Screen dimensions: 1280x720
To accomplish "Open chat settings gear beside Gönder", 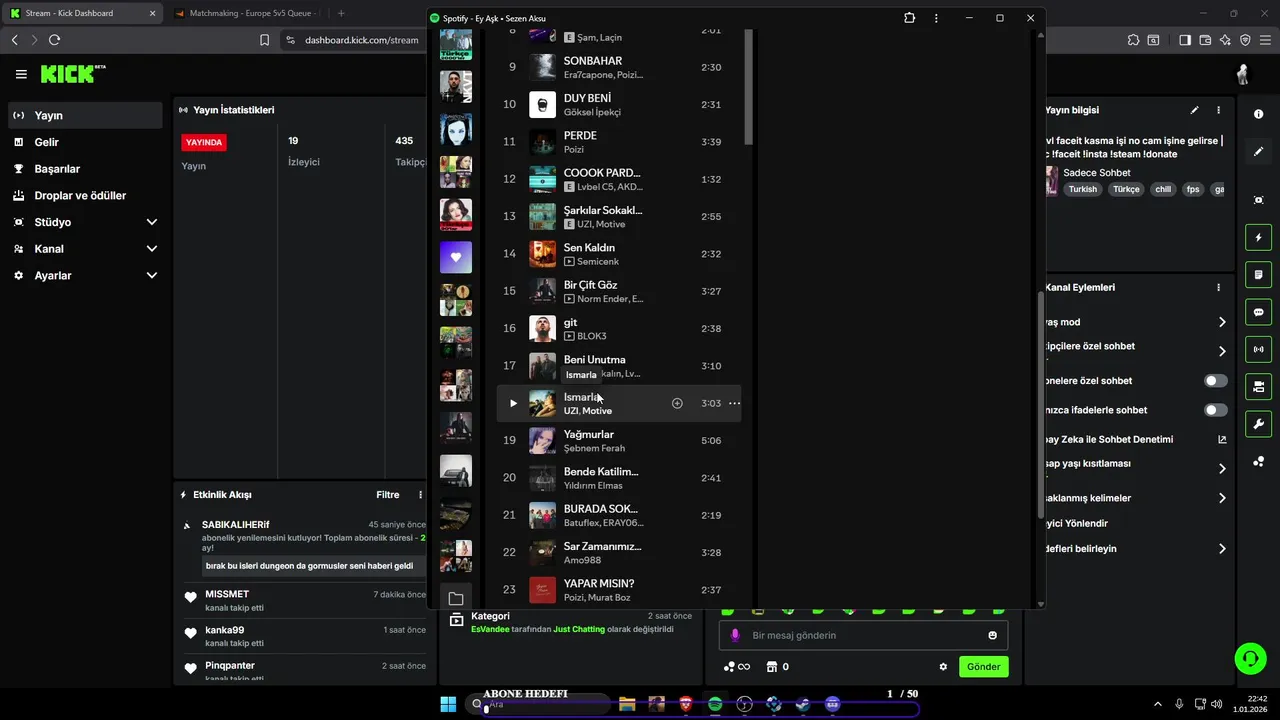I will pos(943,667).
